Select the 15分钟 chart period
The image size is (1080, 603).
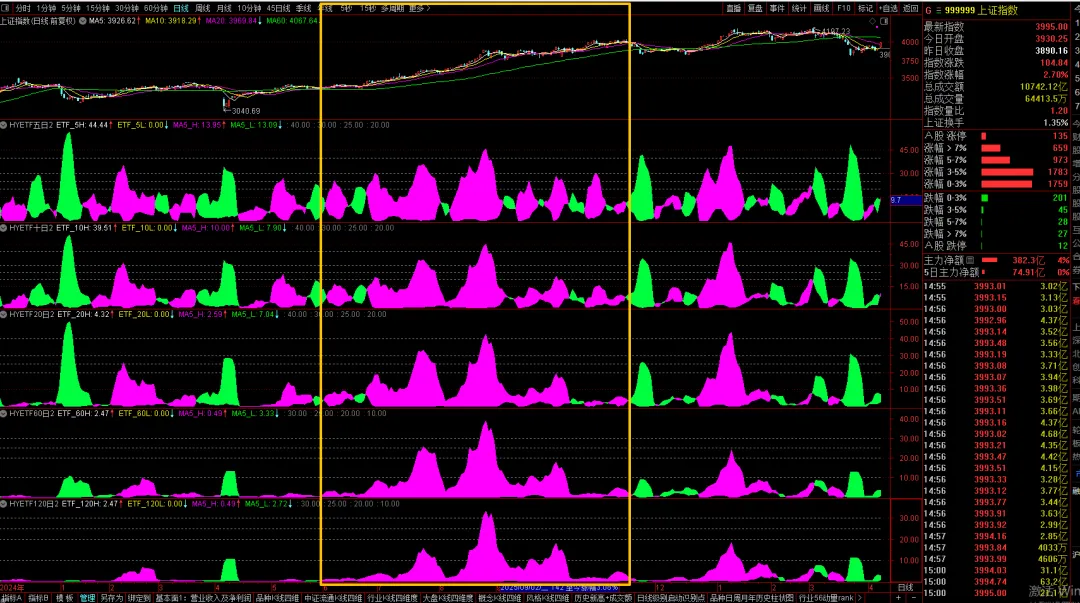pos(98,8)
